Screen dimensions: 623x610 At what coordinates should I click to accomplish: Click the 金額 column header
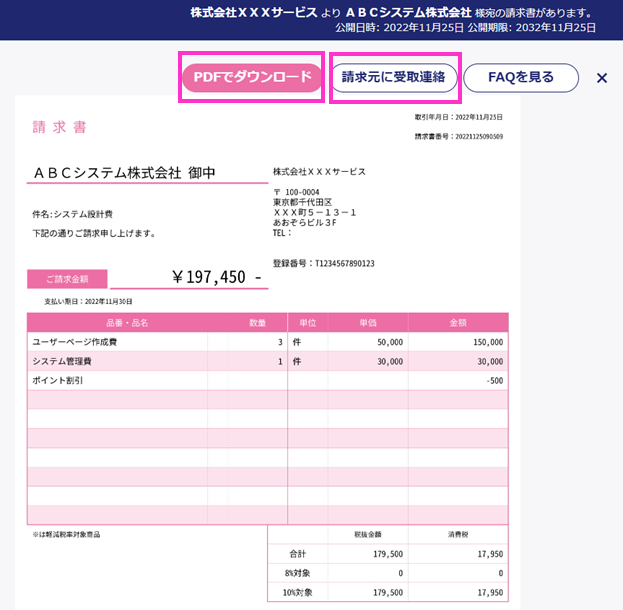tap(458, 323)
